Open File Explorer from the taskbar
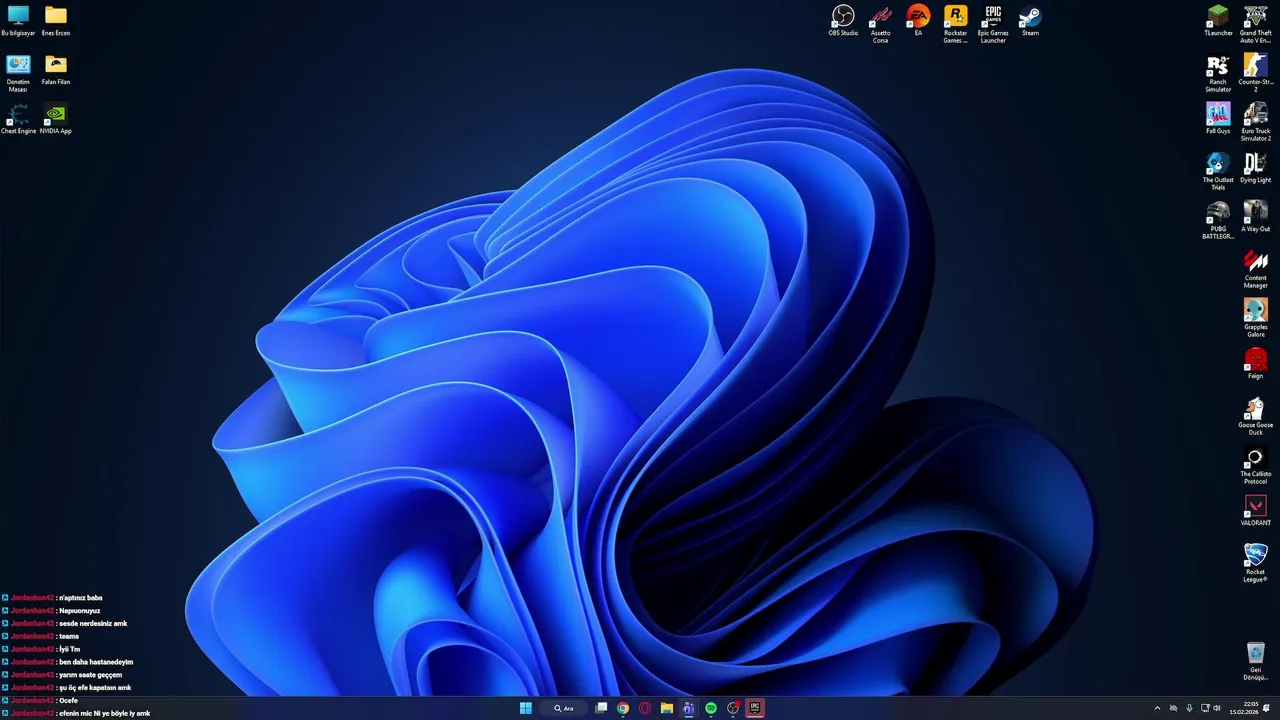1280x720 pixels. click(667, 708)
